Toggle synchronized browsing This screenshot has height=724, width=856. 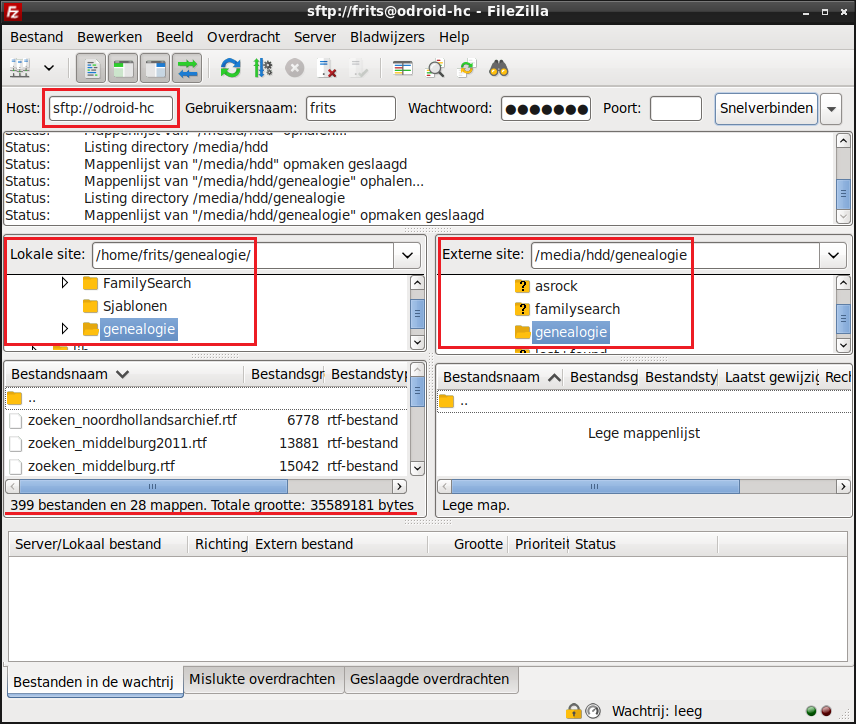click(467, 69)
